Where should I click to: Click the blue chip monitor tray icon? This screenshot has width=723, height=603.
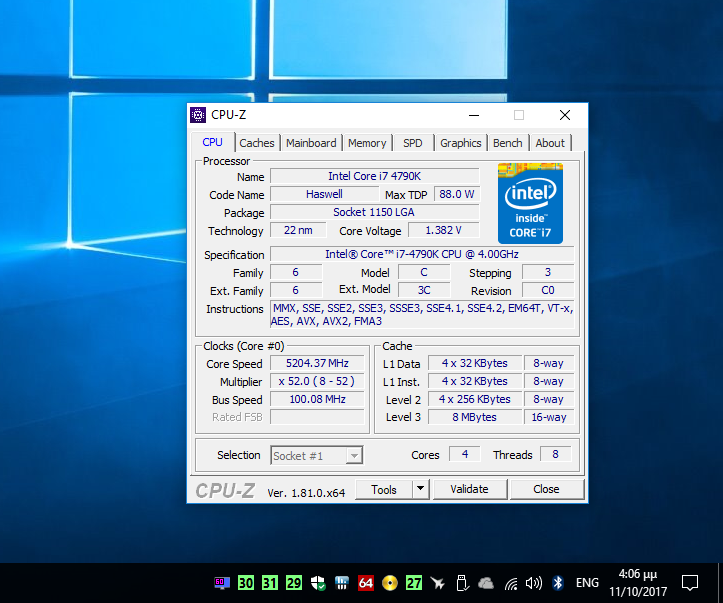342,583
